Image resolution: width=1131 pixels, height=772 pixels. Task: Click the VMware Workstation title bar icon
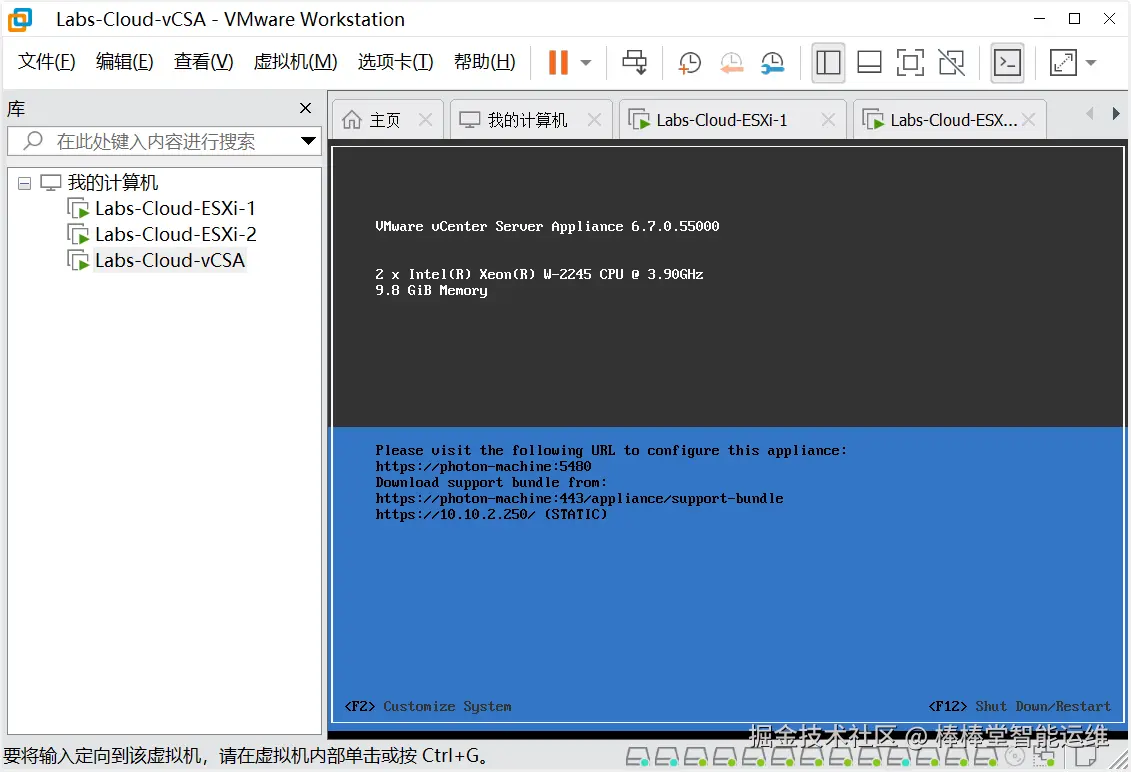20,19
